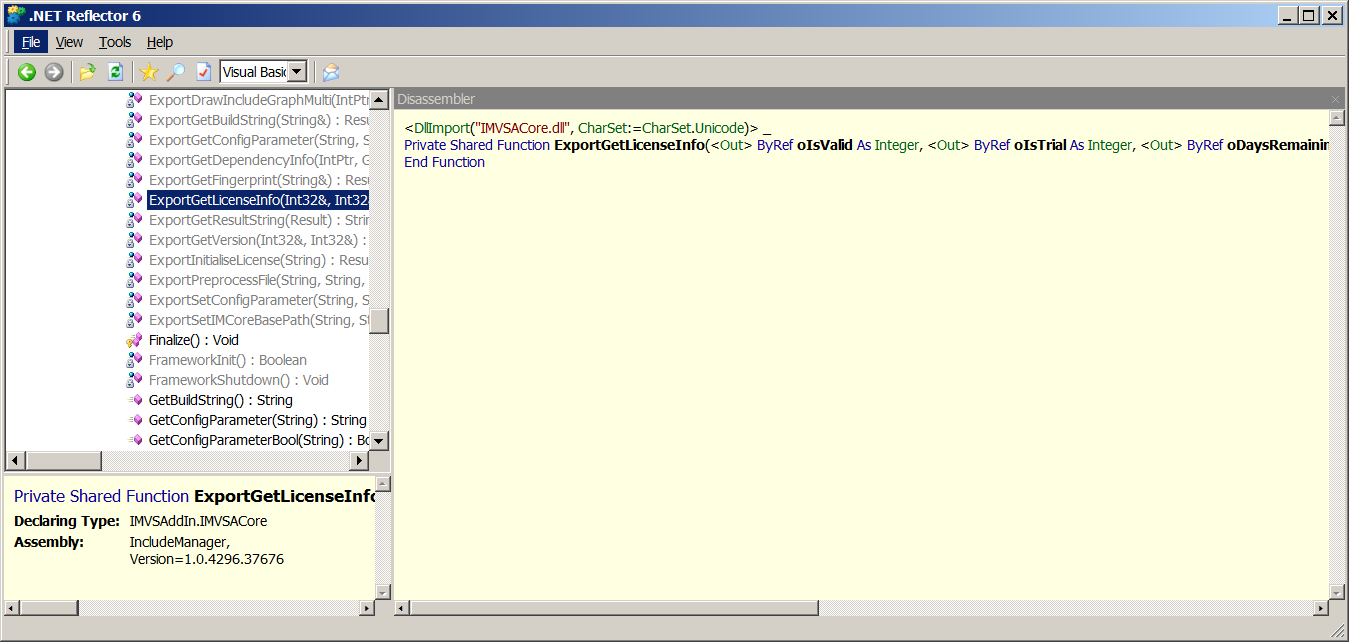Viewport: 1349px width, 642px height.
Task: Click bold ExportGetLicenseInfo in disassembler code
Action: [x=630, y=145]
